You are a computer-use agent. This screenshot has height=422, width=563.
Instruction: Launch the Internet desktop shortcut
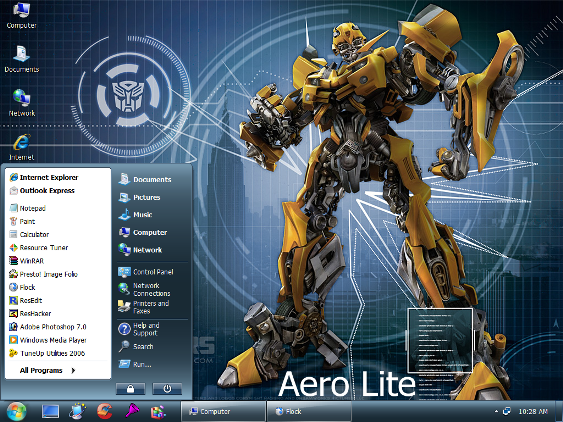point(22,147)
